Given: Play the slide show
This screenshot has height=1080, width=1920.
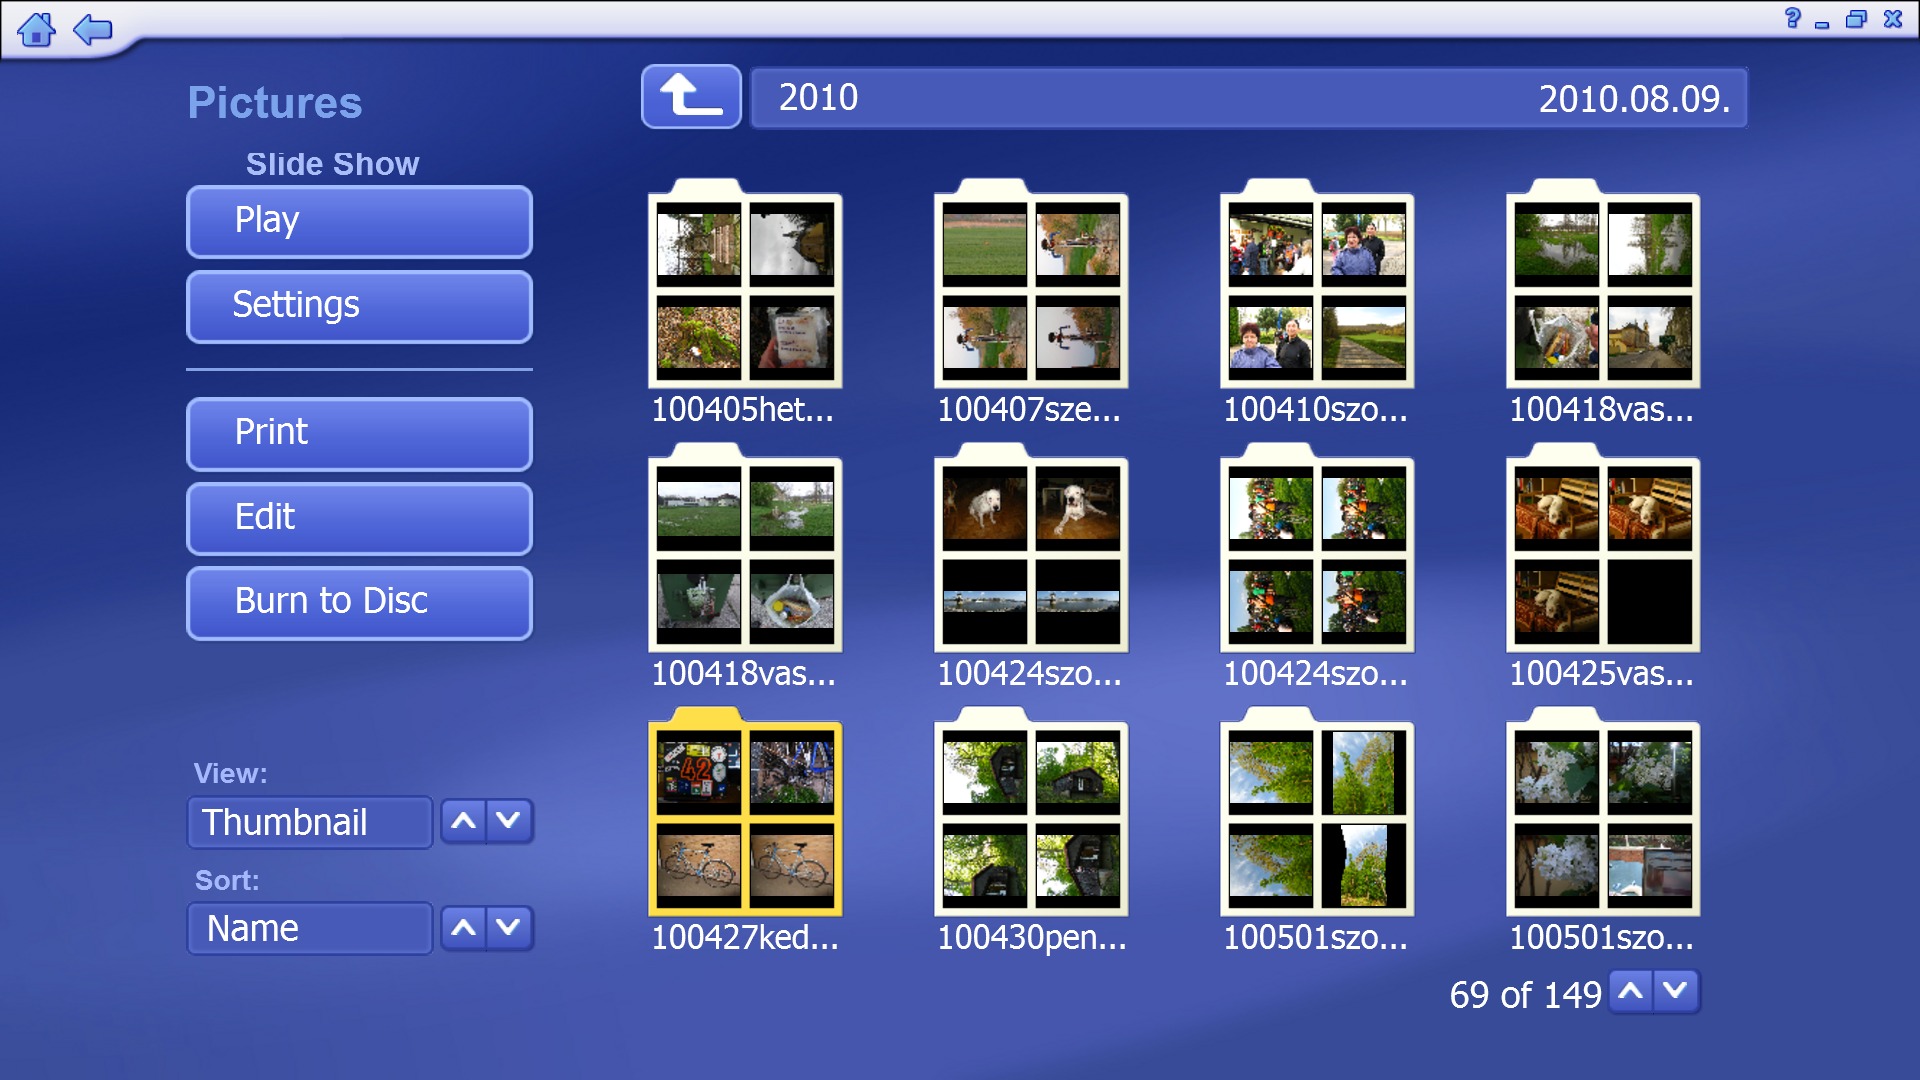Looking at the screenshot, I should (359, 221).
